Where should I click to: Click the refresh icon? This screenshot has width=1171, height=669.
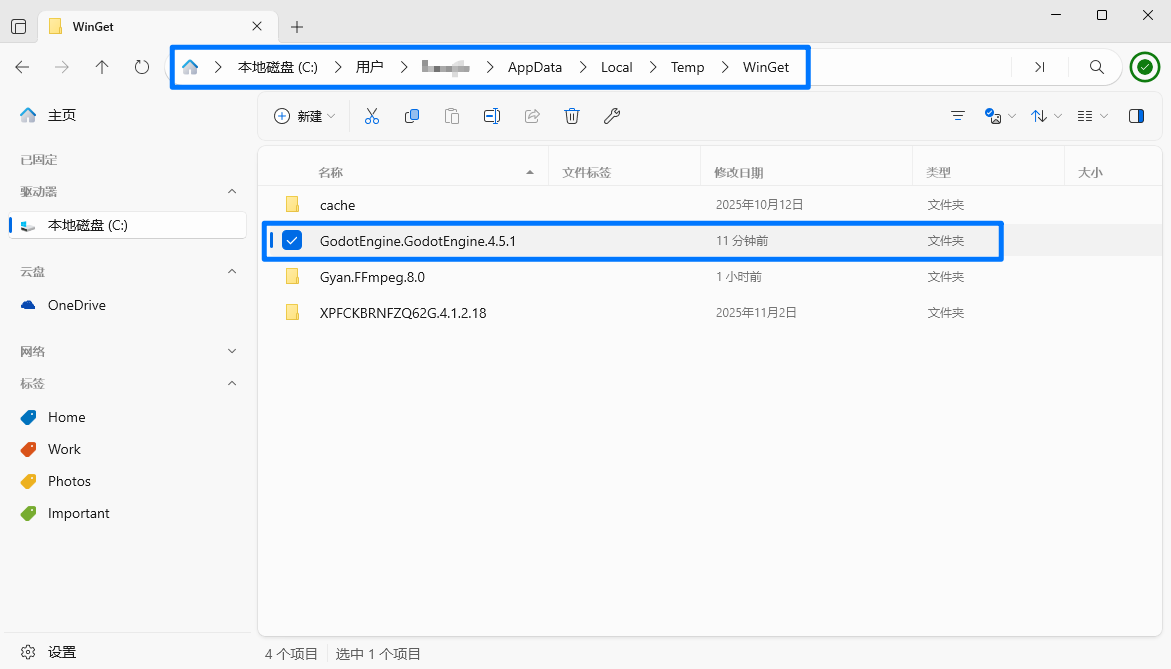pos(142,67)
